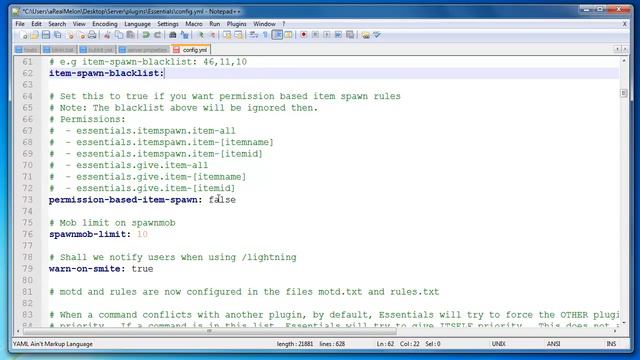Click the Paste toolbar icon
This screenshot has width=640, height=360.
(x=130, y=35)
